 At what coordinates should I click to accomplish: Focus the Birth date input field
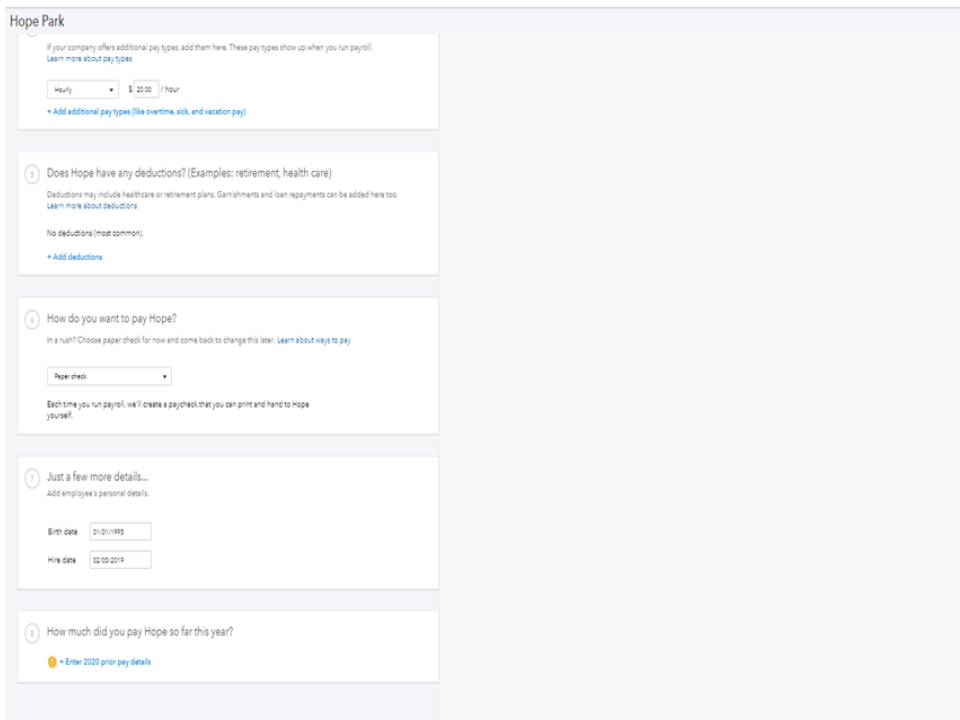click(120, 532)
